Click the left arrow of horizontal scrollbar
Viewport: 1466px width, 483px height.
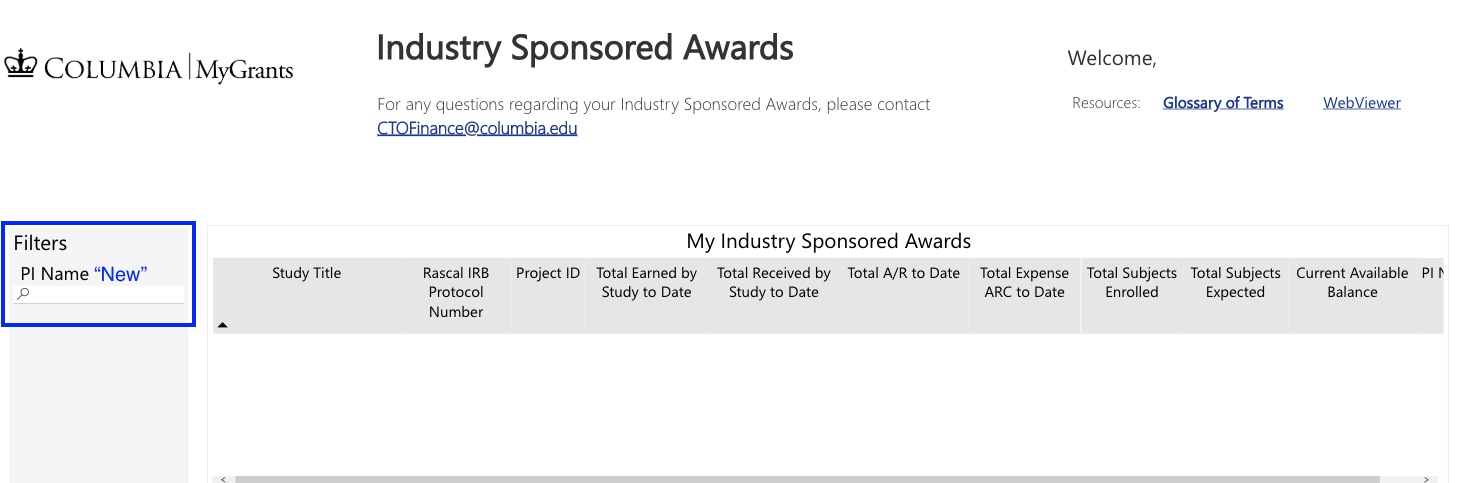pyautogui.click(x=222, y=479)
